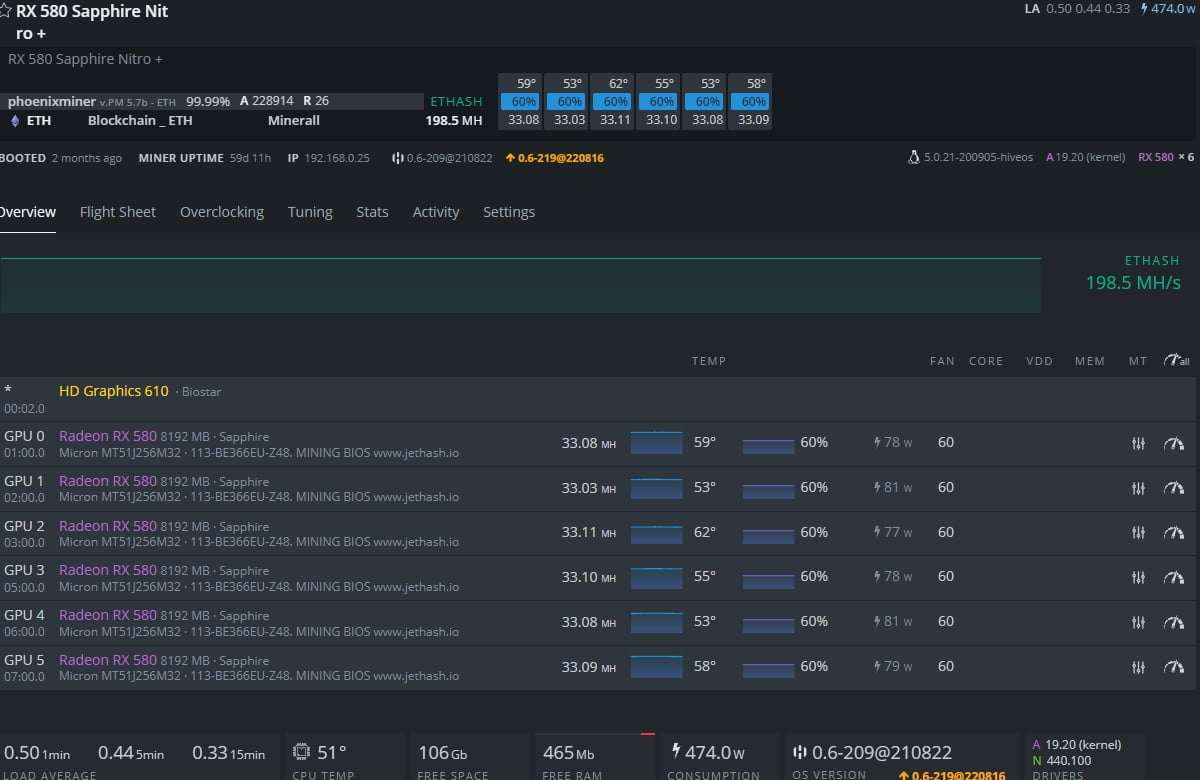Open overclock sliders icon for GPU 5
Viewport: 1200px width, 780px height.
click(x=1138, y=667)
